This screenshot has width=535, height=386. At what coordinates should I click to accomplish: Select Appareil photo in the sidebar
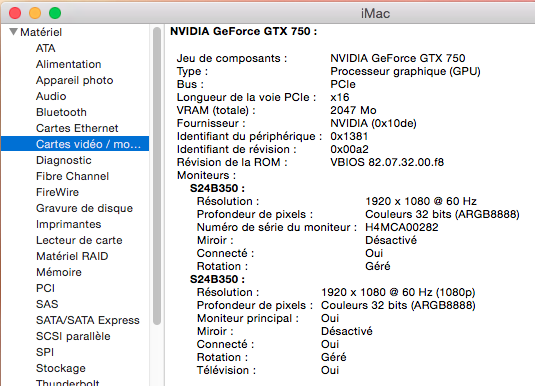(74, 80)
